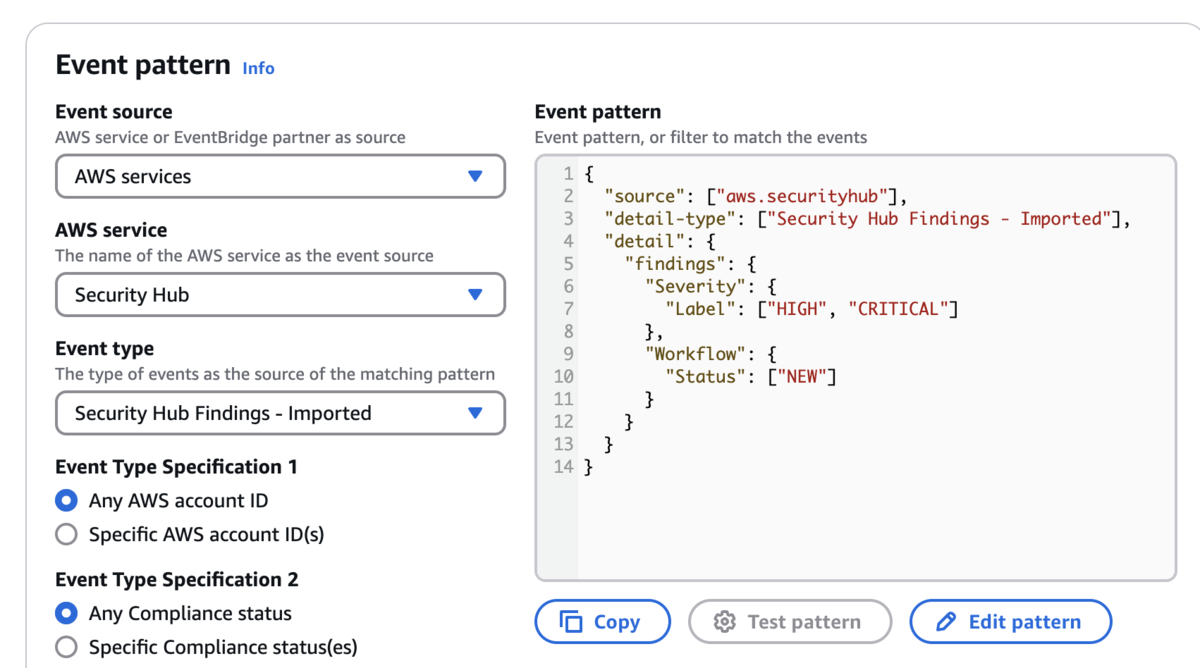Click the Event Type Specification 1 heading
Viewport: 1200px width, 668px height.
point(176,467)
